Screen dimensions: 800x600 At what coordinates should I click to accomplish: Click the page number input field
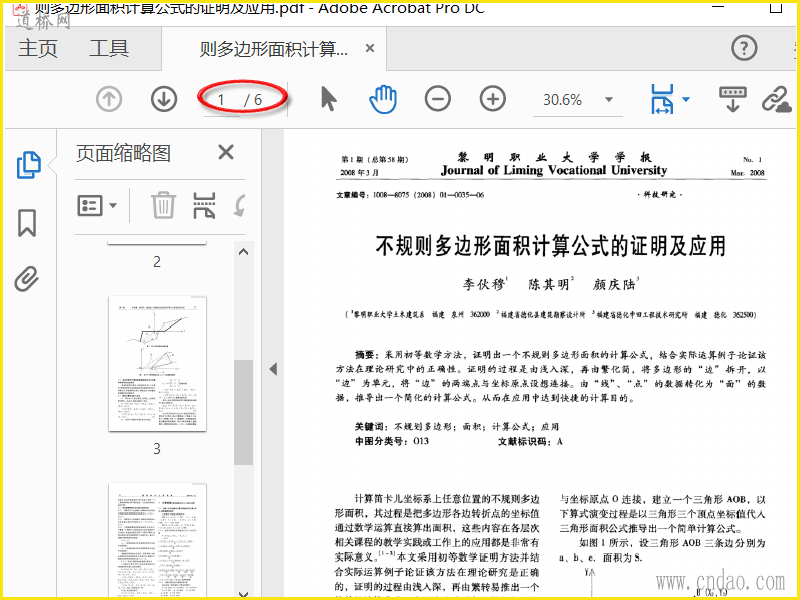pyautogui.click(x=221, y=99)
